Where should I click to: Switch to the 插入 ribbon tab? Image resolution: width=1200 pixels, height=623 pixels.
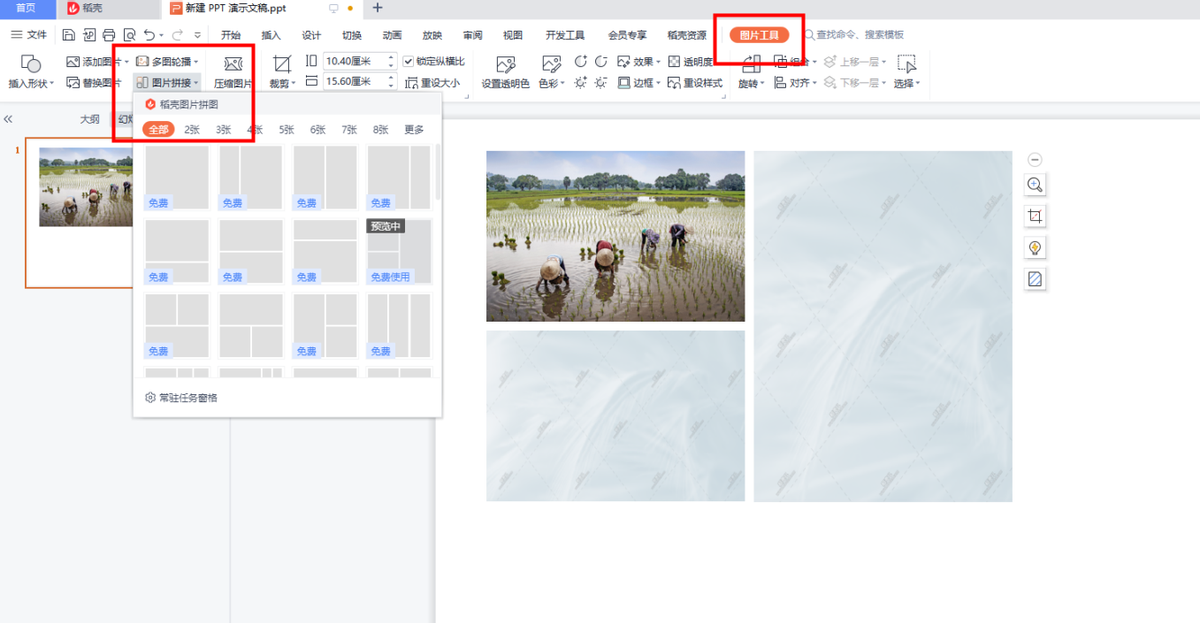(x=271, y=35)
